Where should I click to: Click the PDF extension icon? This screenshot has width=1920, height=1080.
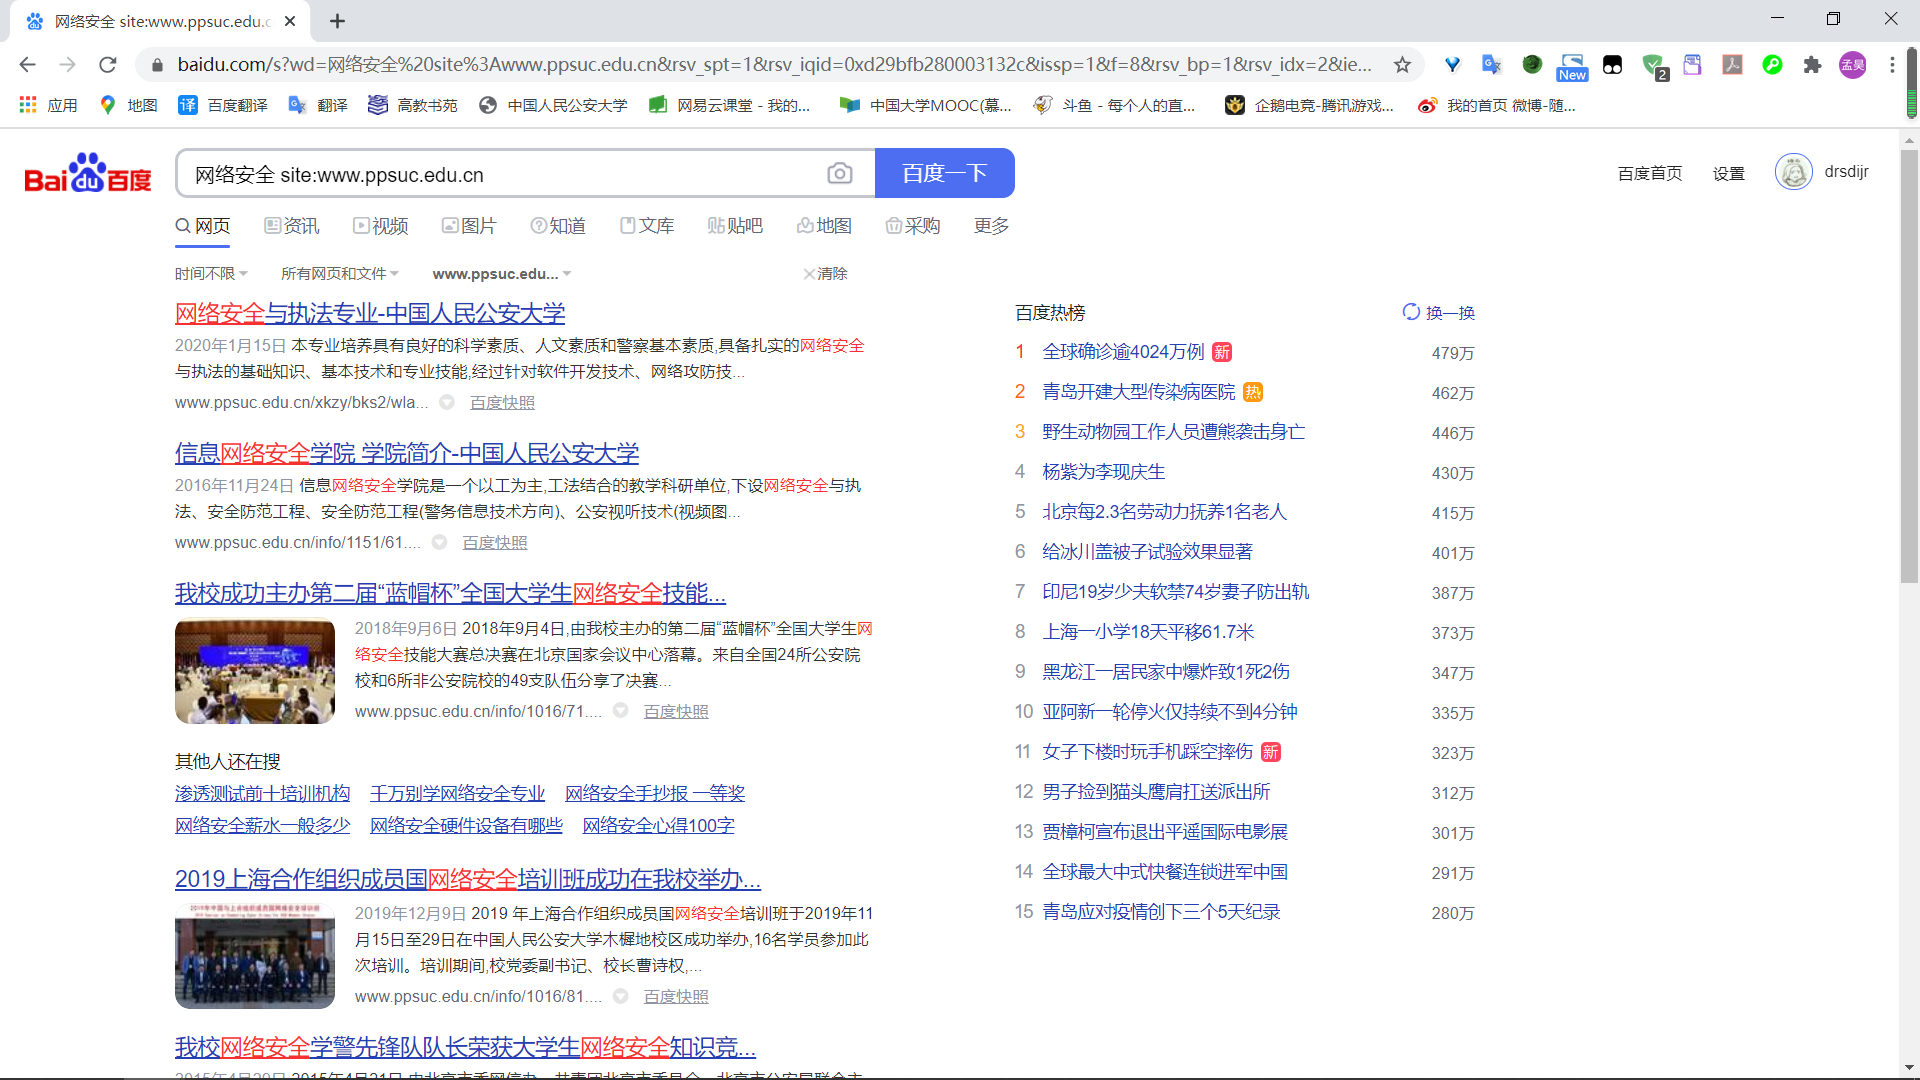coord(1732,65)
